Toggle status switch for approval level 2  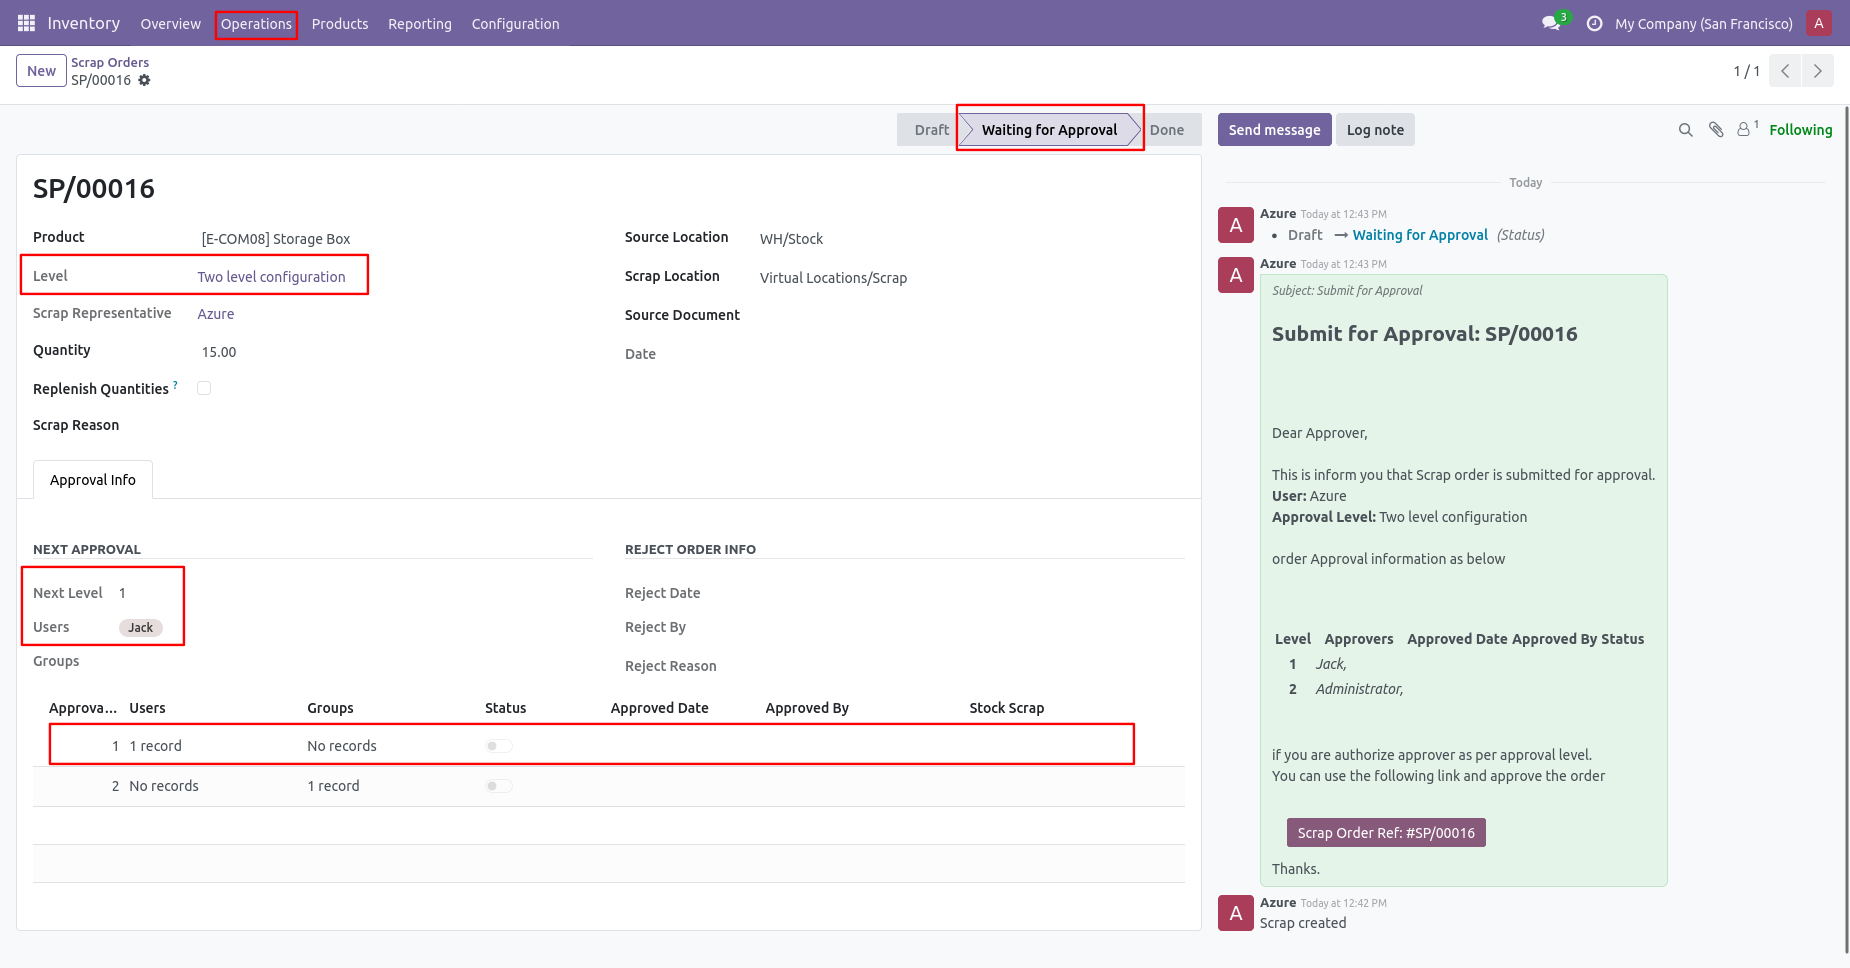click(499, 786)
